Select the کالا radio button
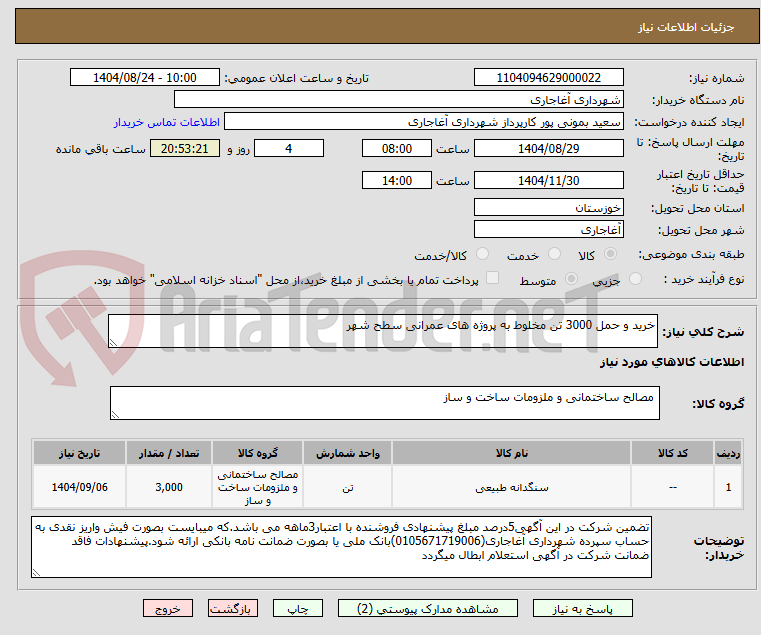The height and width of the screenshot is (635, 761). [x=611, y=254]
